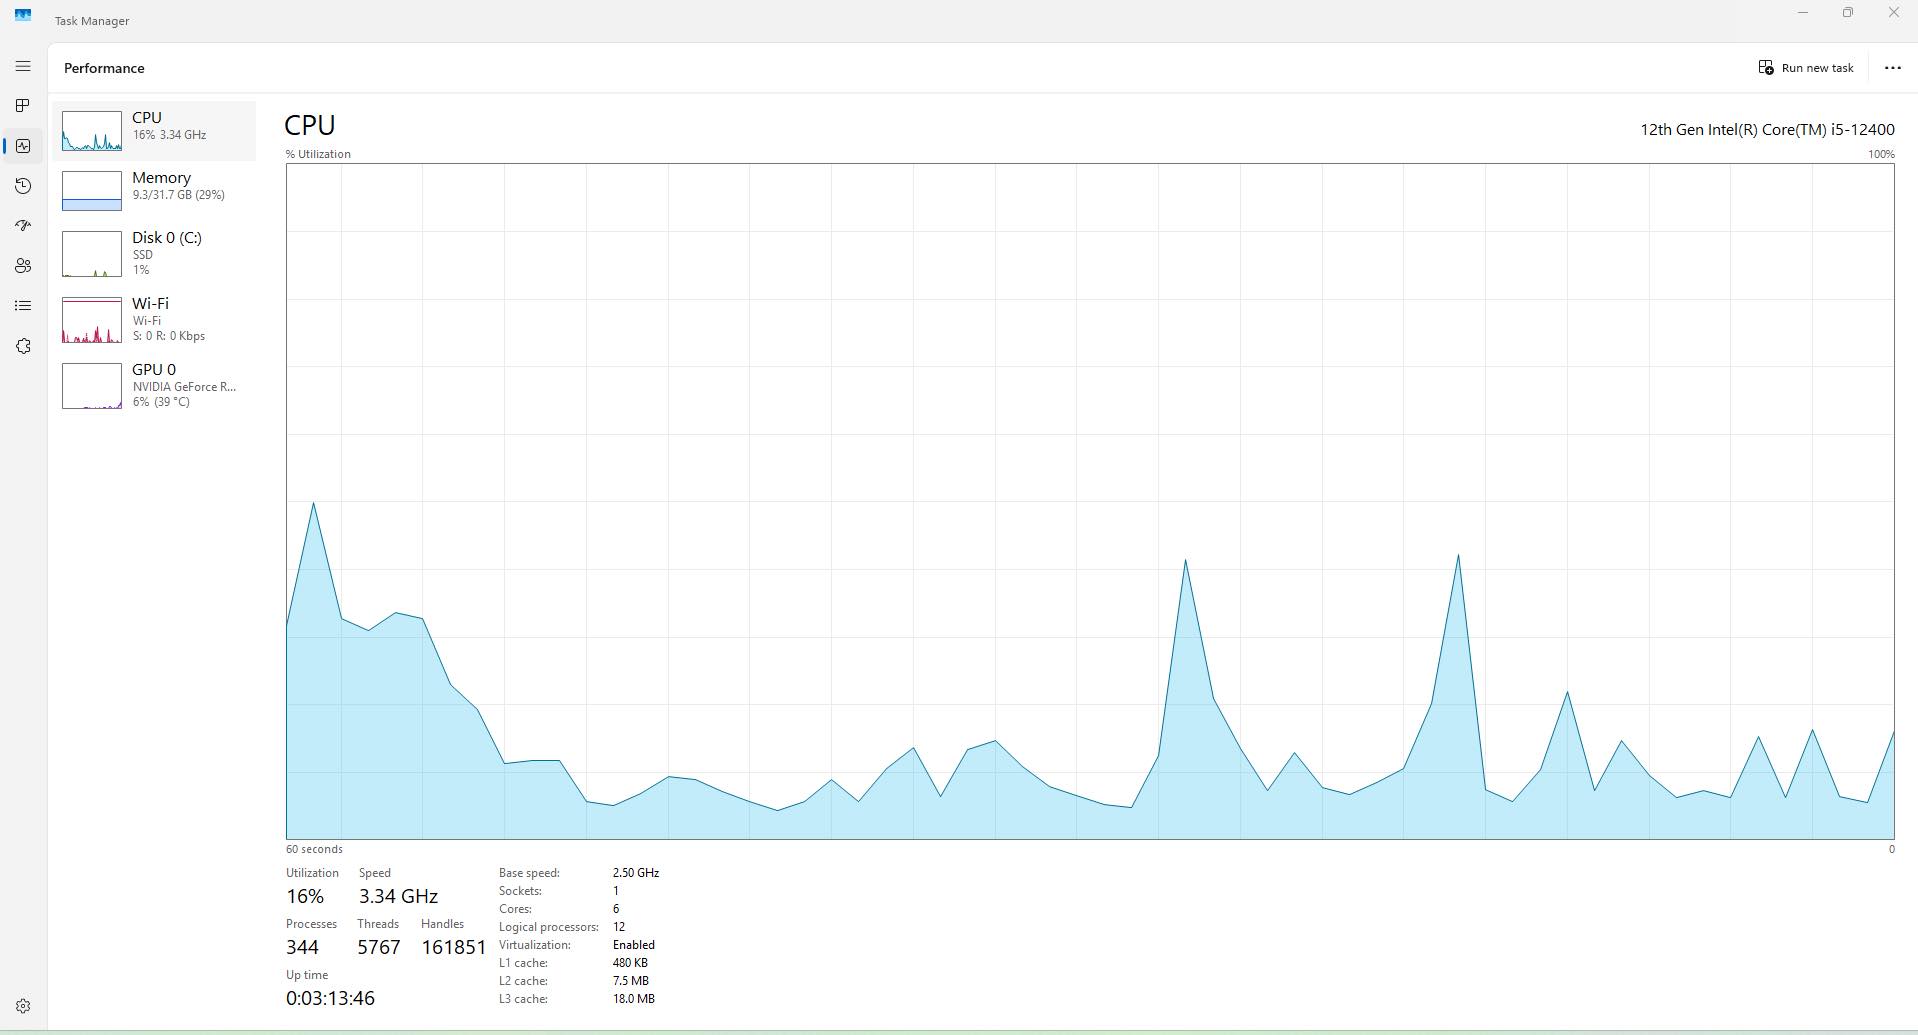Minimize the Task Manager window
The height and width of the screenshot is (1035, 1918).
(x=1803, y=13)
